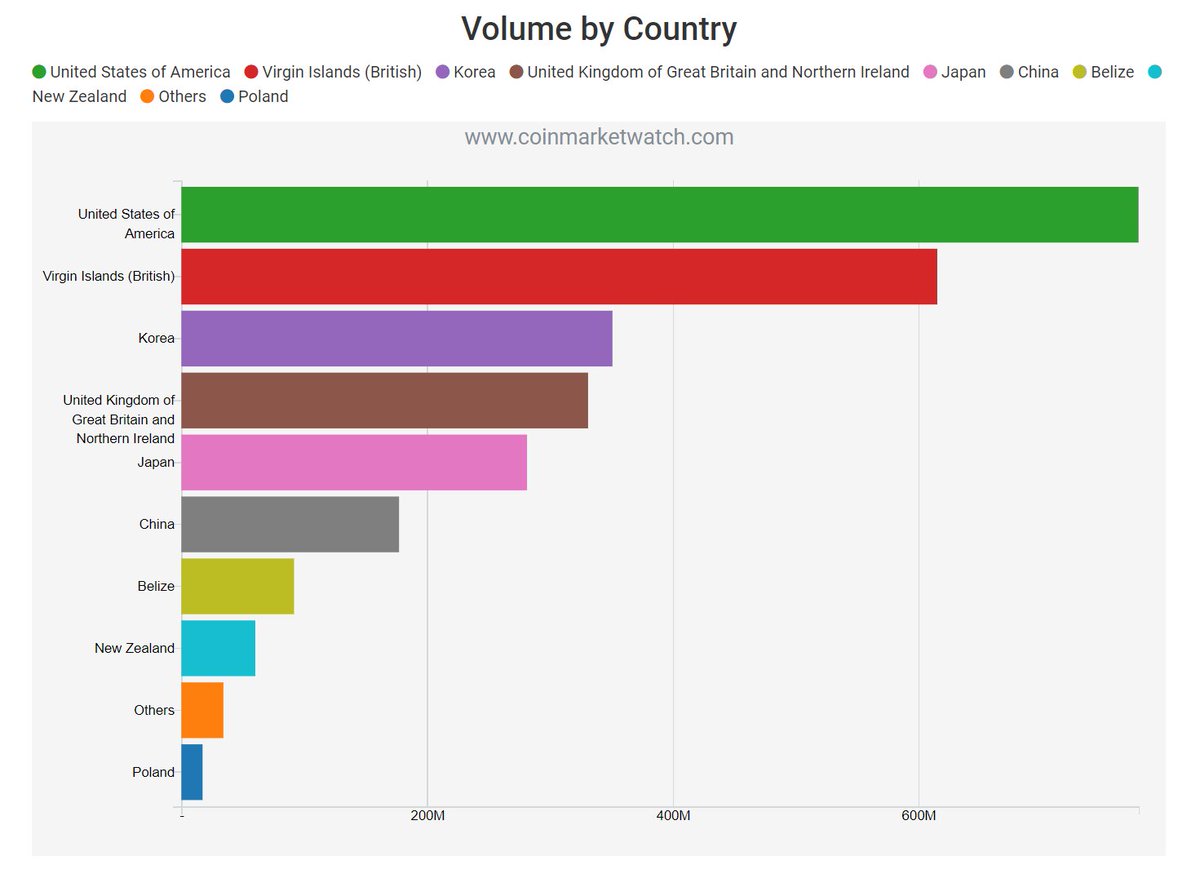The width and height of the screenshot is (1200, 896).
Task: Toggle the United Kingdom legend entry
Action: pos(709,72)
